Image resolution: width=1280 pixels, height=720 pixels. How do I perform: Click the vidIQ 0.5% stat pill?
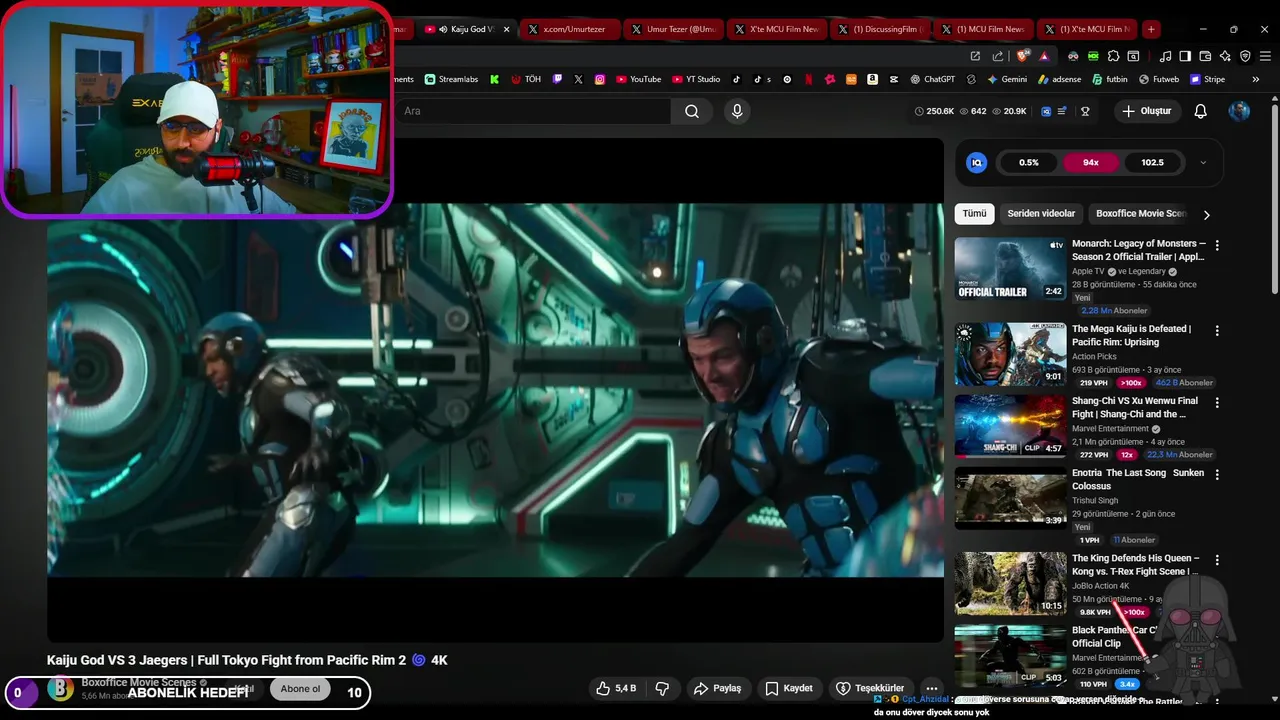[1029, 162]
